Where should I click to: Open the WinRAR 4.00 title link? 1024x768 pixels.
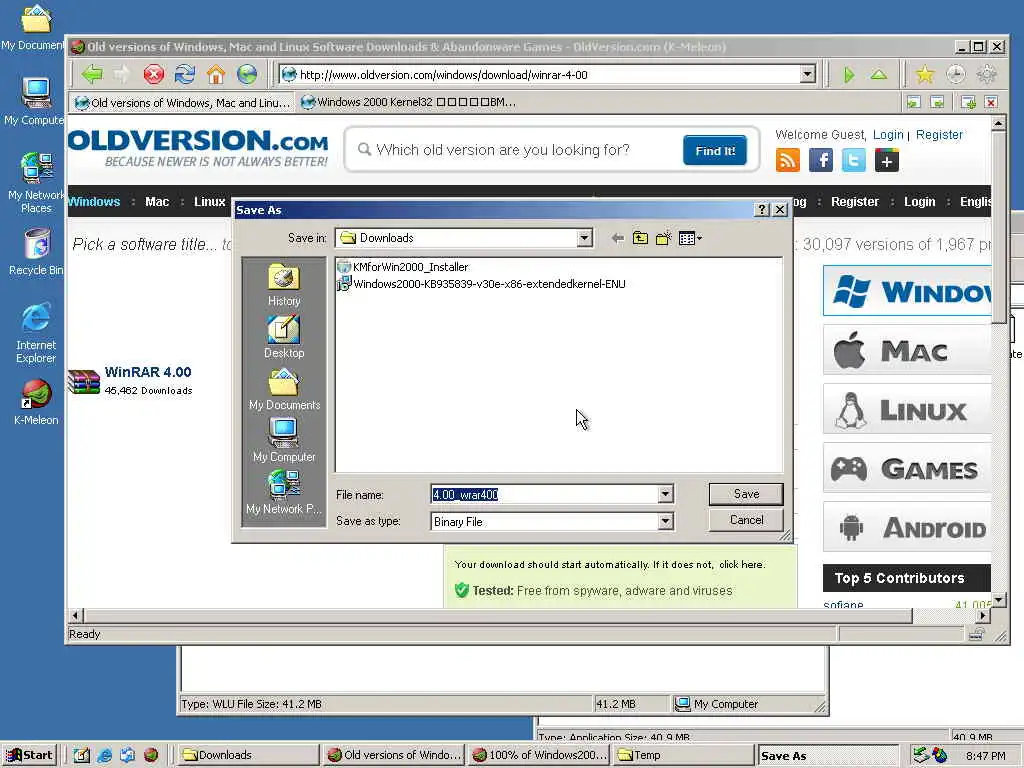148,372
